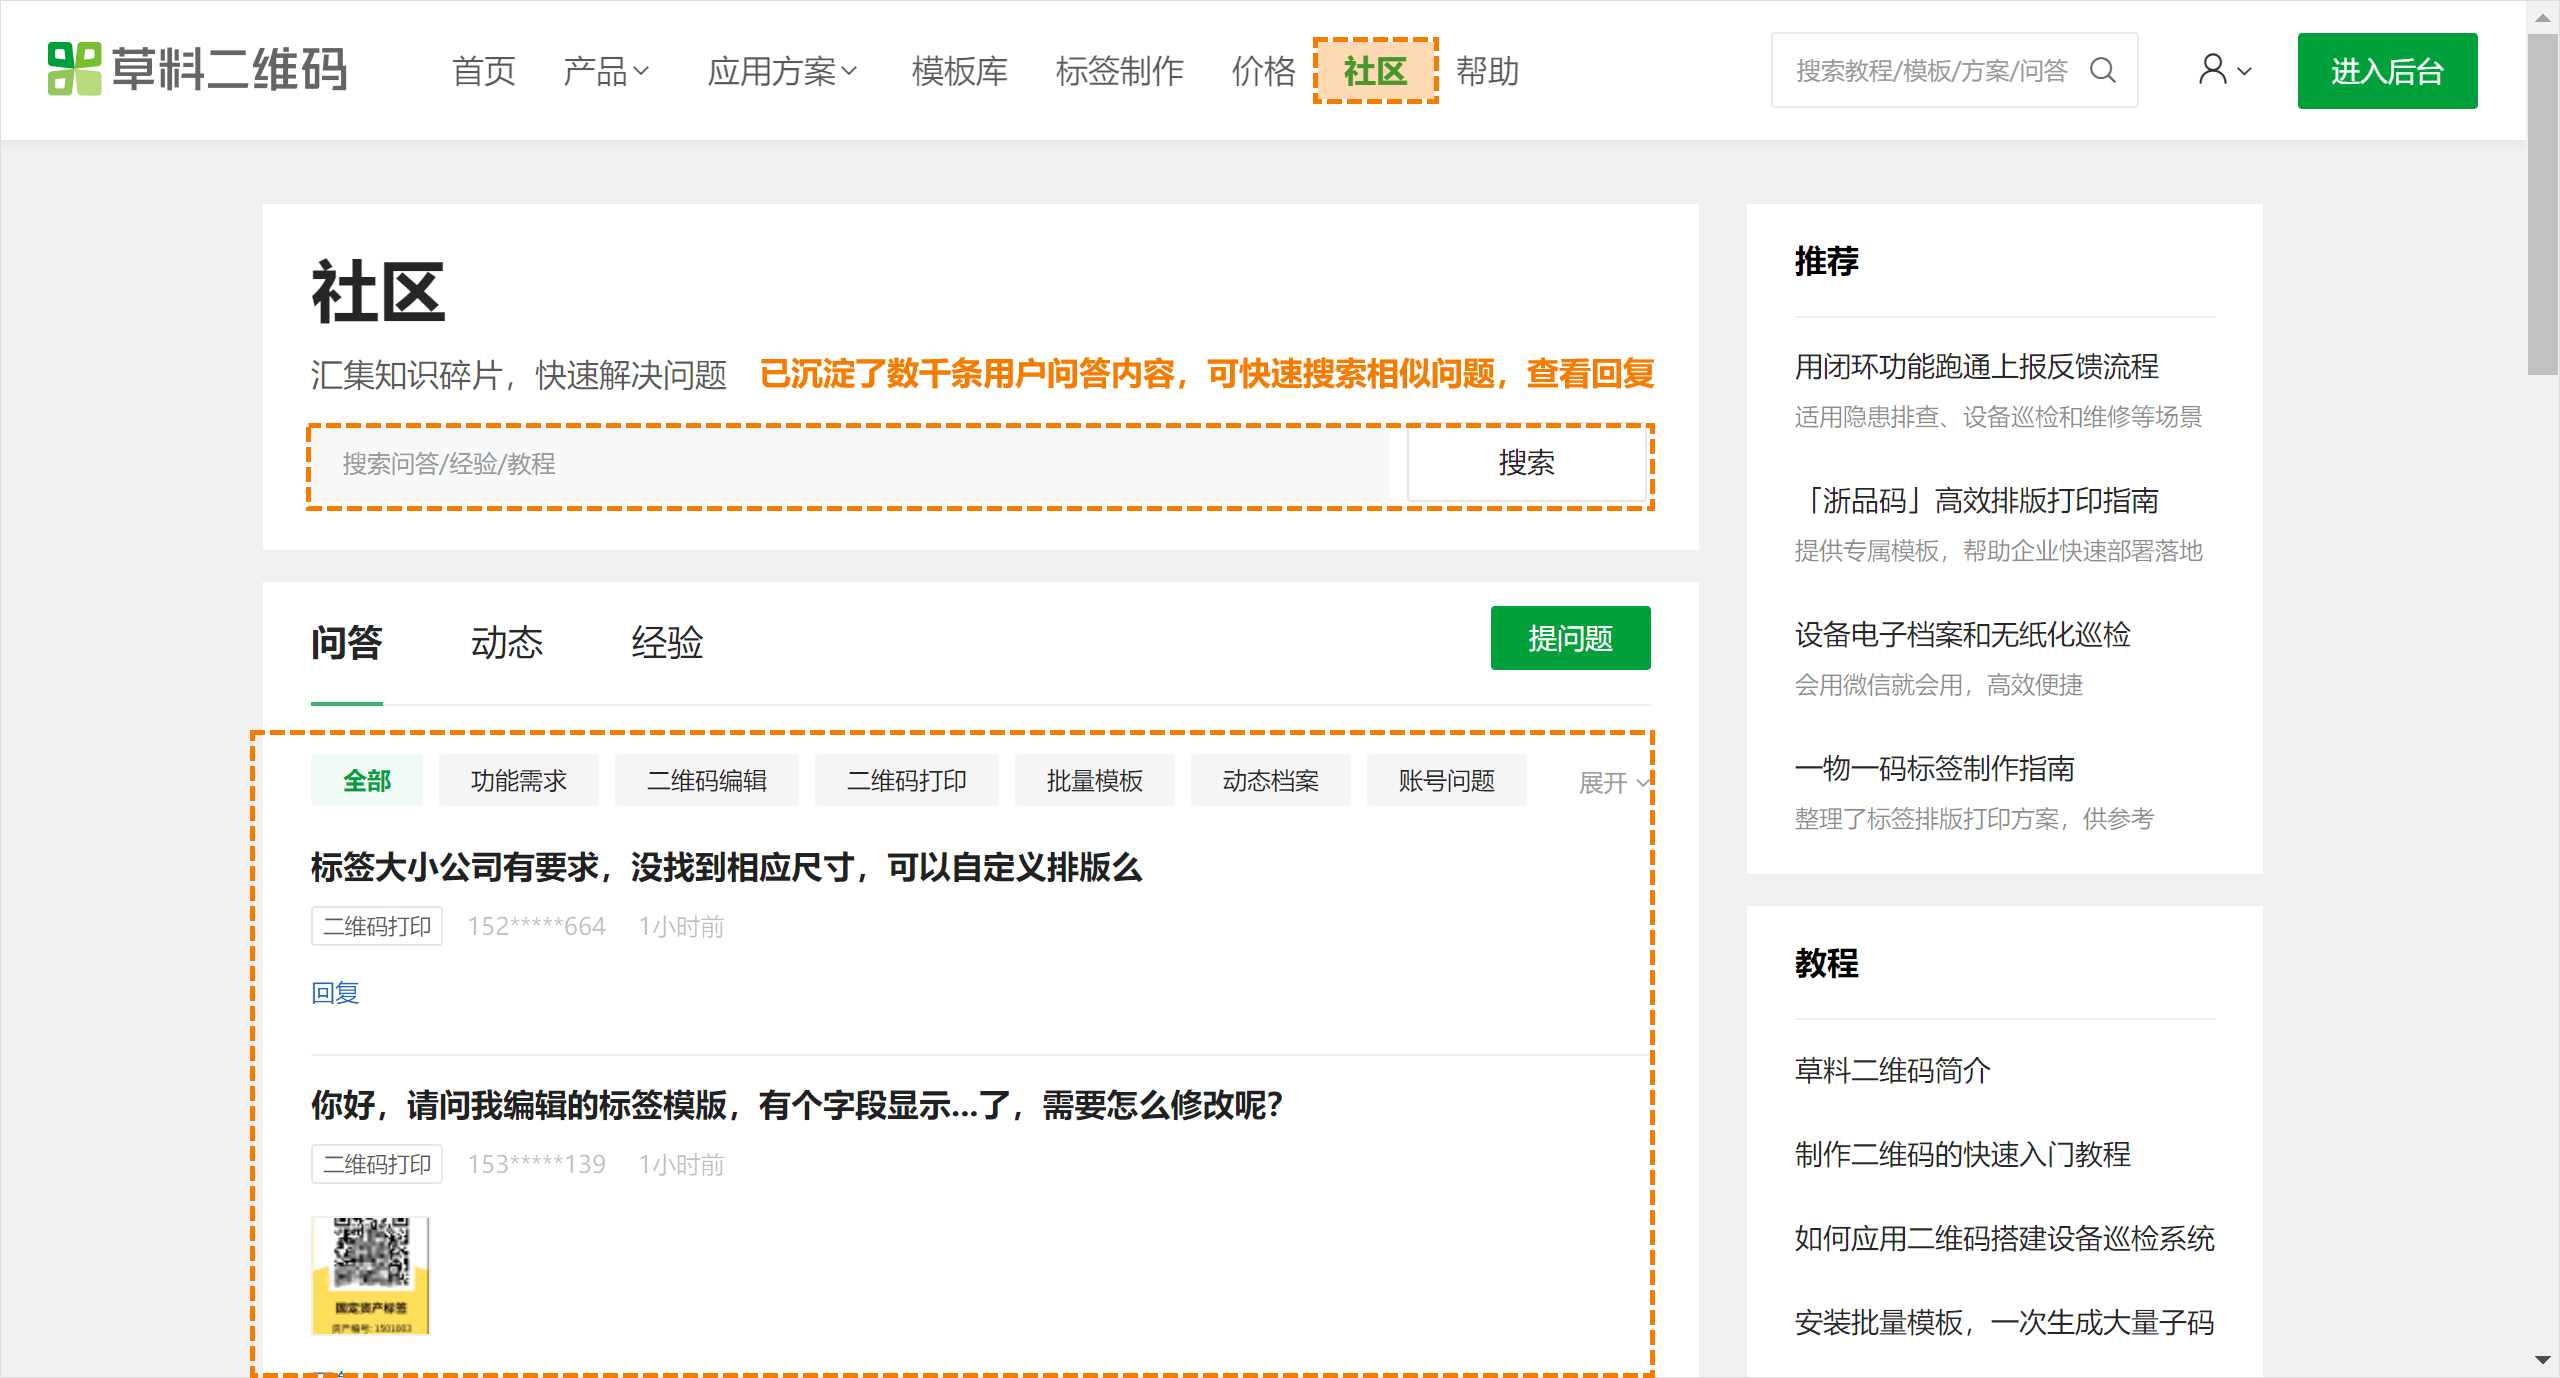Viewport: 2560px width, 1378px height.
Task: Open 模板库 in the top navigation
Action: click(959, 71)
